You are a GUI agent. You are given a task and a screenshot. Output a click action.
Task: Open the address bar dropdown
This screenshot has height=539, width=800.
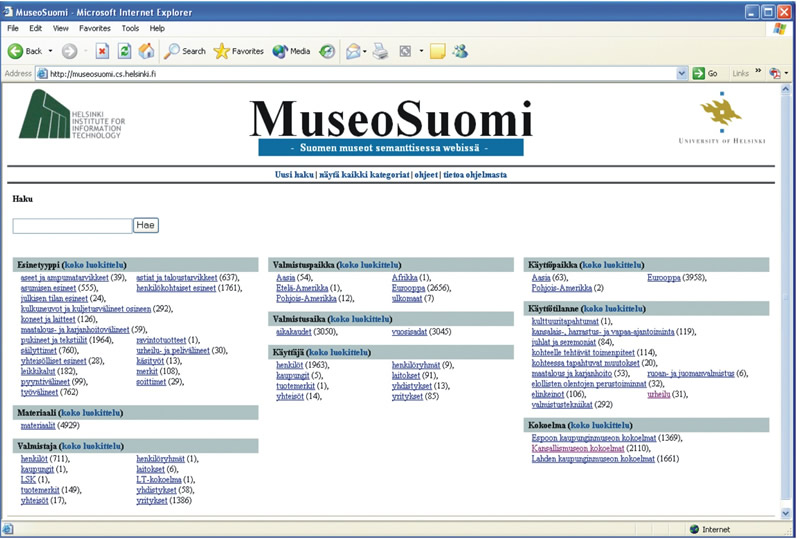(682, 74)
